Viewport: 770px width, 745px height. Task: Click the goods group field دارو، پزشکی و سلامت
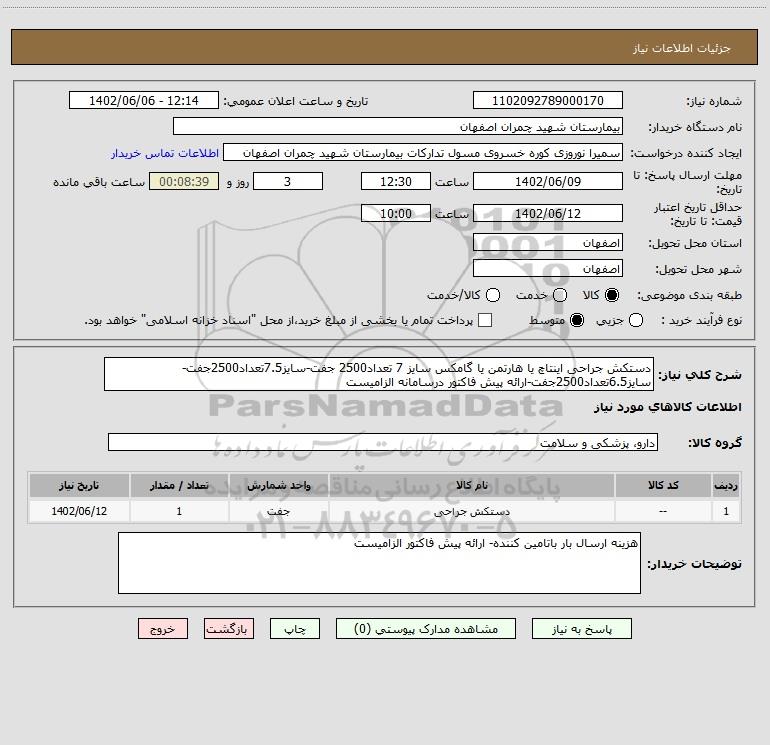[383, 442]
